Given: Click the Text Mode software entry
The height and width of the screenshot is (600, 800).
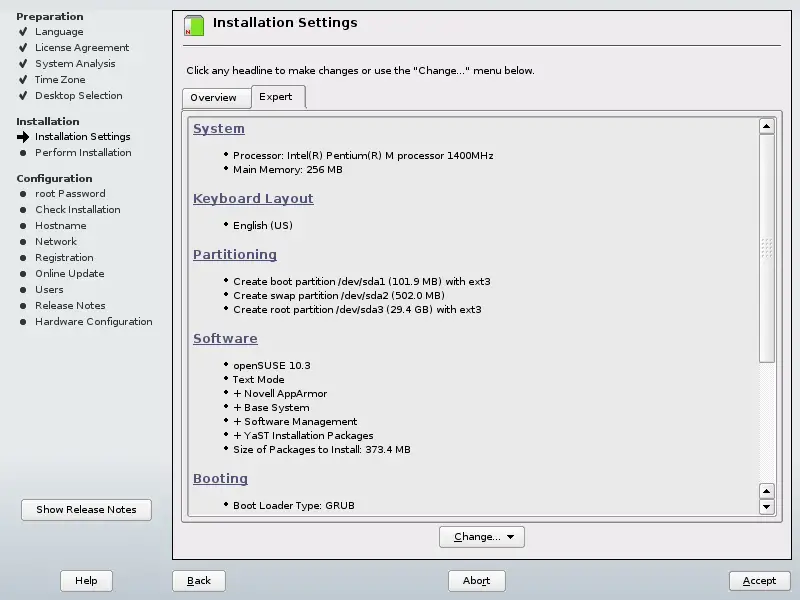Looking at the screenshot, I should [259, 380].
